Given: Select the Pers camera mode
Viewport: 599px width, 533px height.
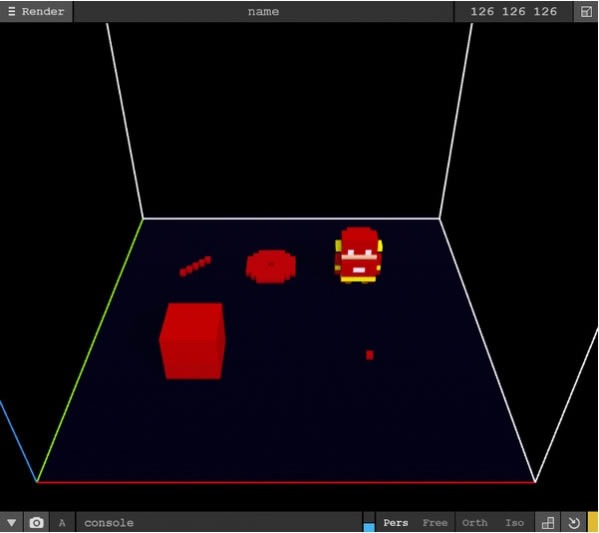Looking at the screenshot, I should point(395,522).
